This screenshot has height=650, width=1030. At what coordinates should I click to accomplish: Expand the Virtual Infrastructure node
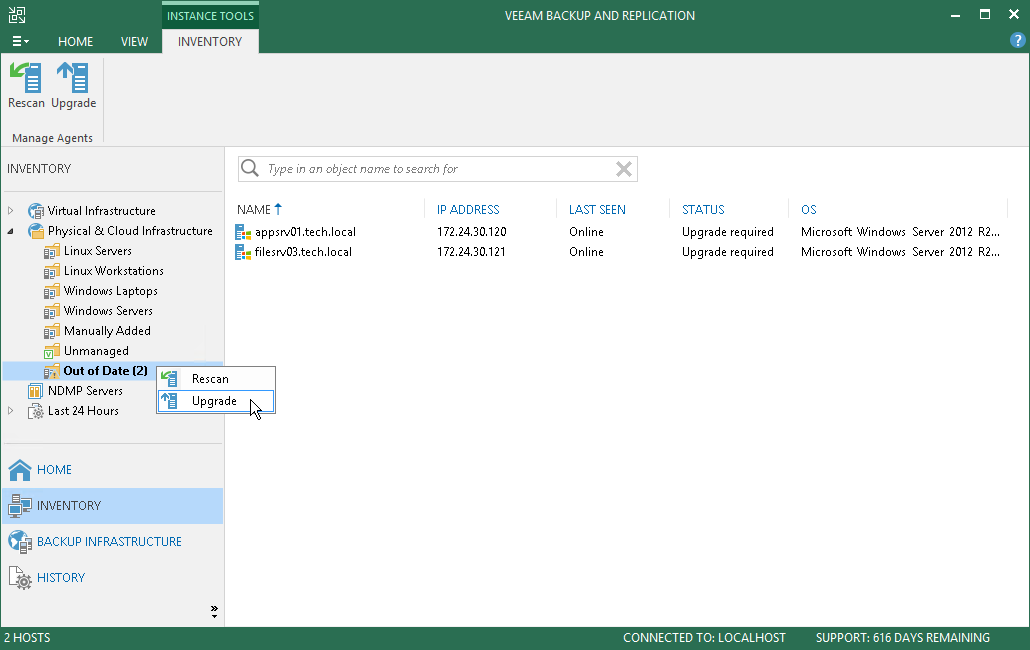(x=11, y=211)
